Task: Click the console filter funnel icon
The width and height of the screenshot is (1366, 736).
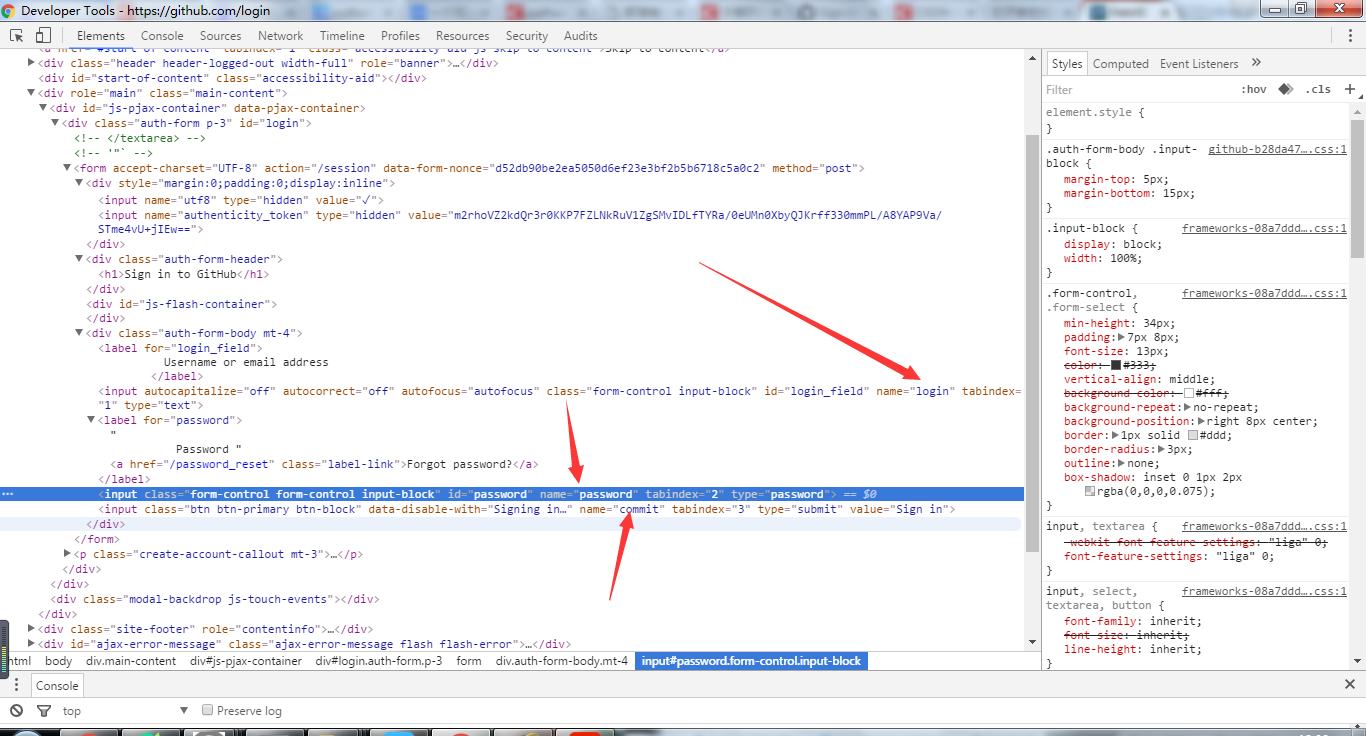Action: coord(43,711)
